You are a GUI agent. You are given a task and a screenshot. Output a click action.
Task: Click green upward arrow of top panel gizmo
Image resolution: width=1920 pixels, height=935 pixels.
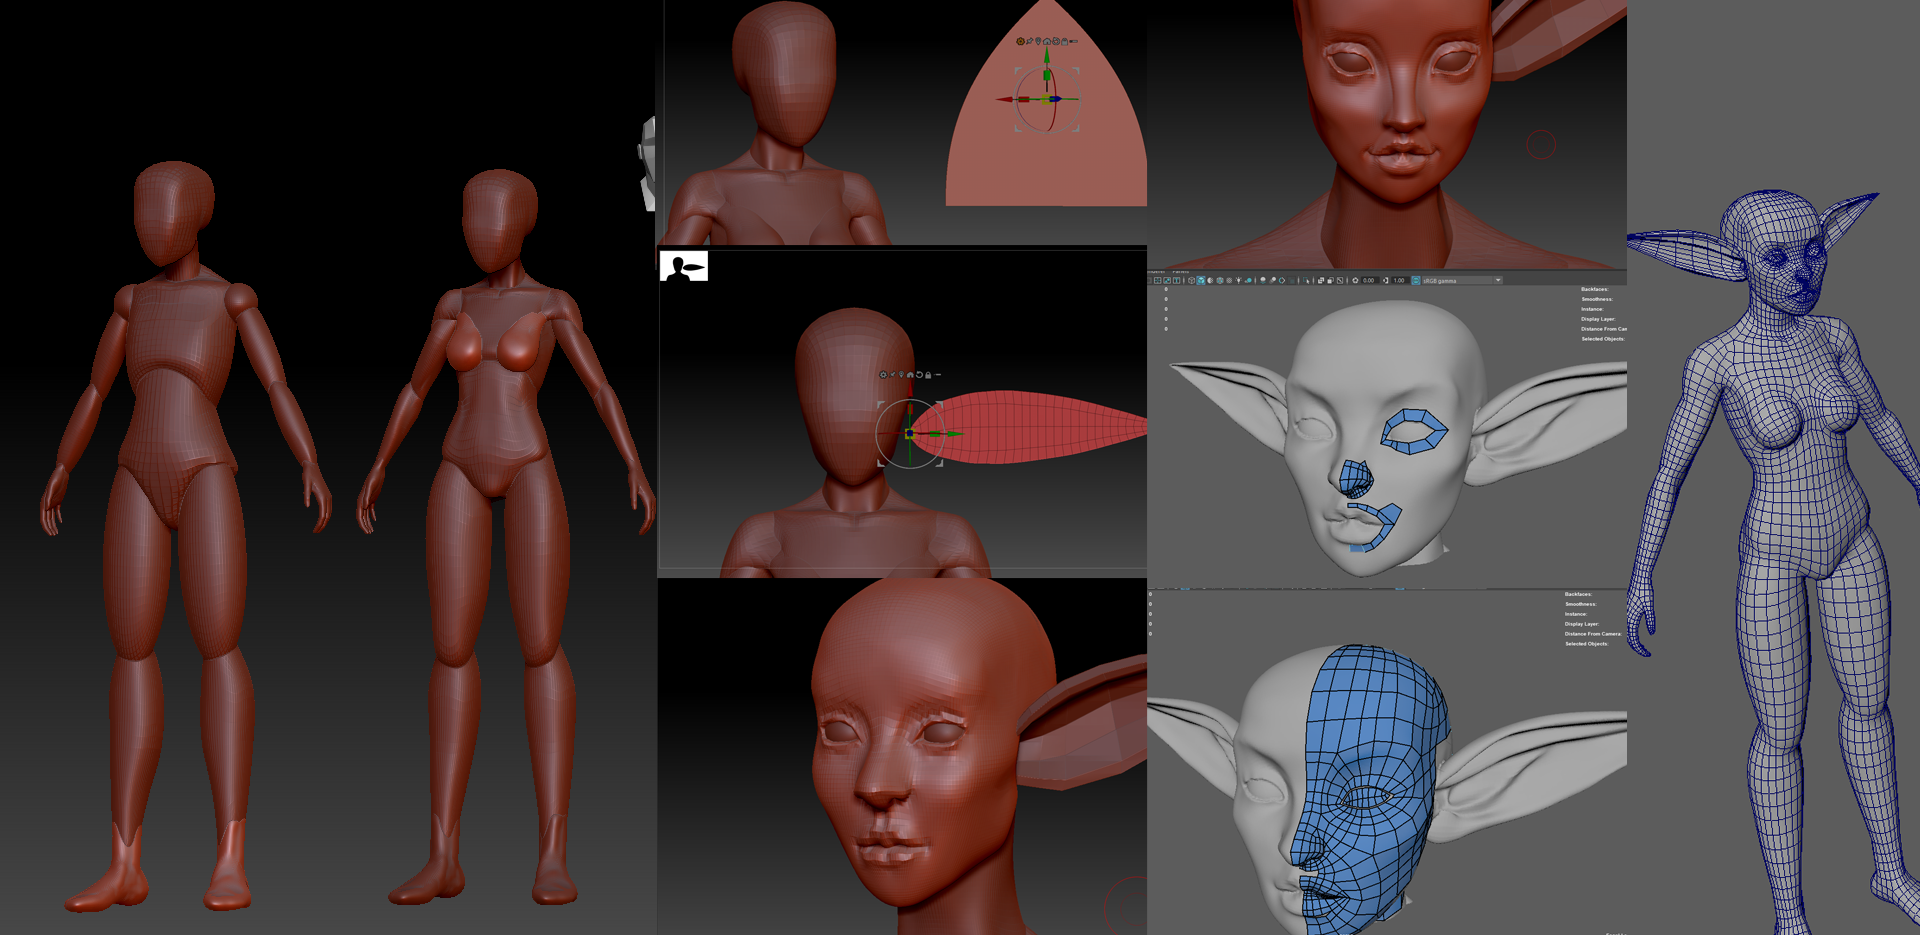[x=1047, y=56]
